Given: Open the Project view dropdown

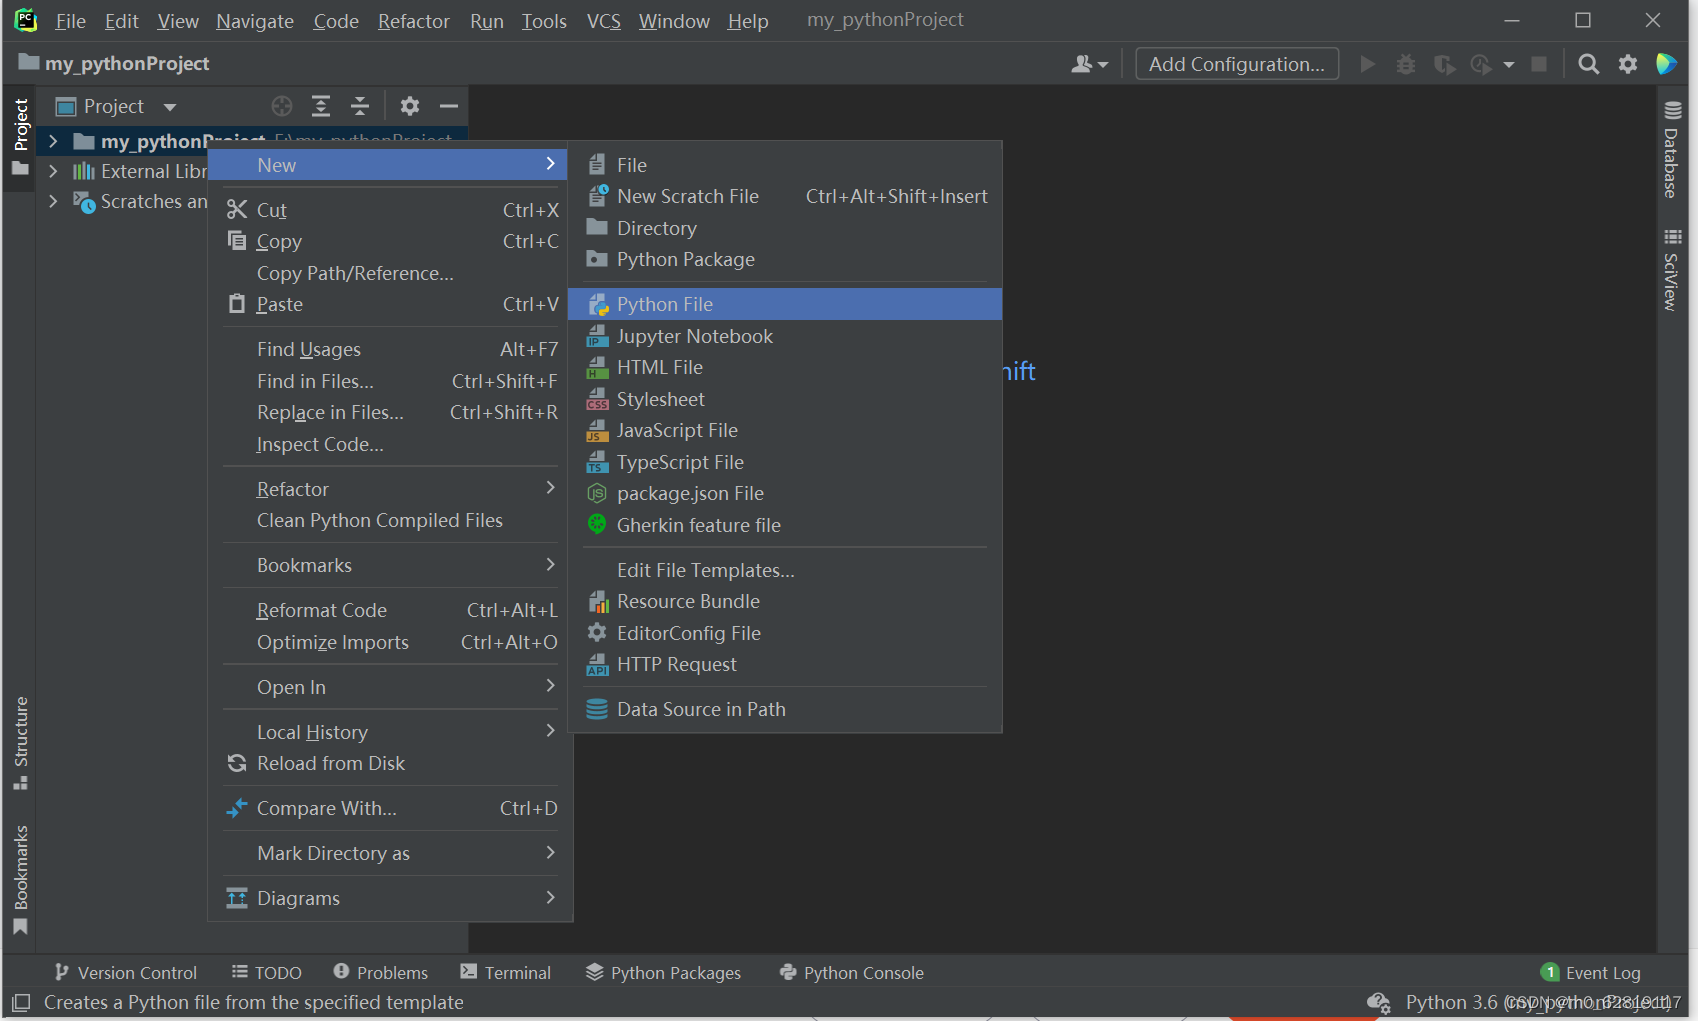Looking at the screenshot, I should 117,106.
